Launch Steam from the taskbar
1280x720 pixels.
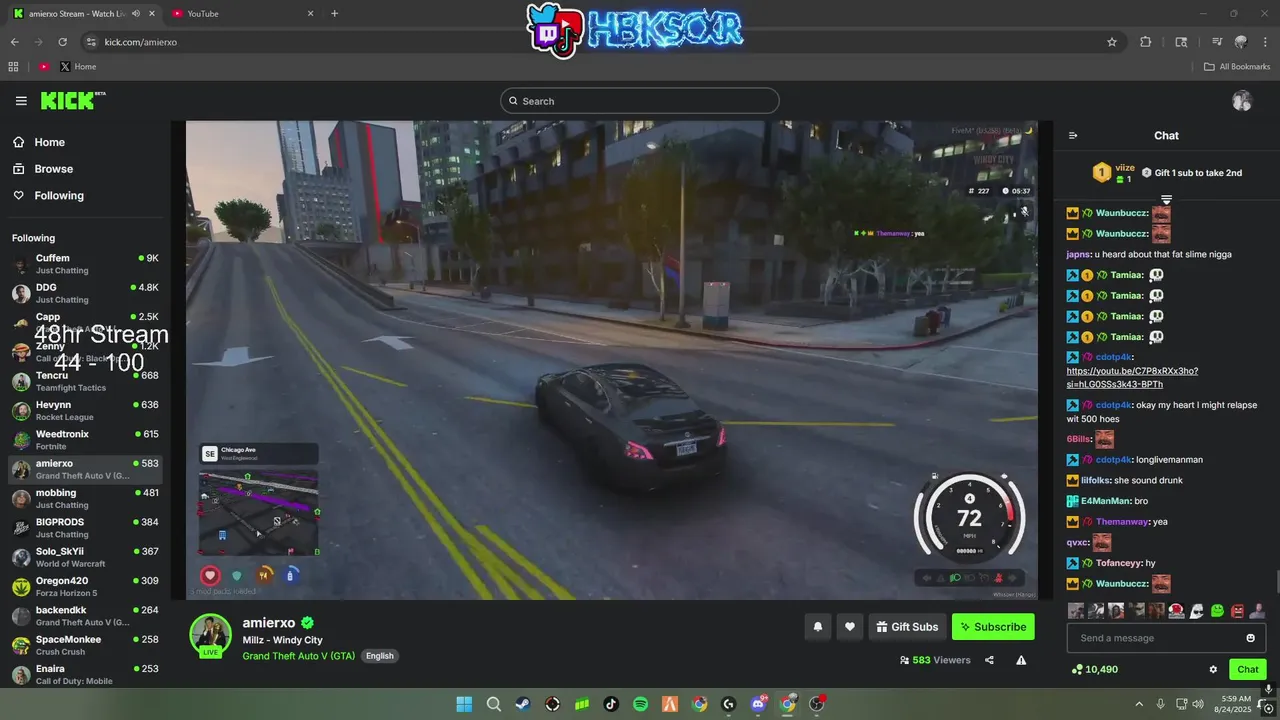[523, 704]
